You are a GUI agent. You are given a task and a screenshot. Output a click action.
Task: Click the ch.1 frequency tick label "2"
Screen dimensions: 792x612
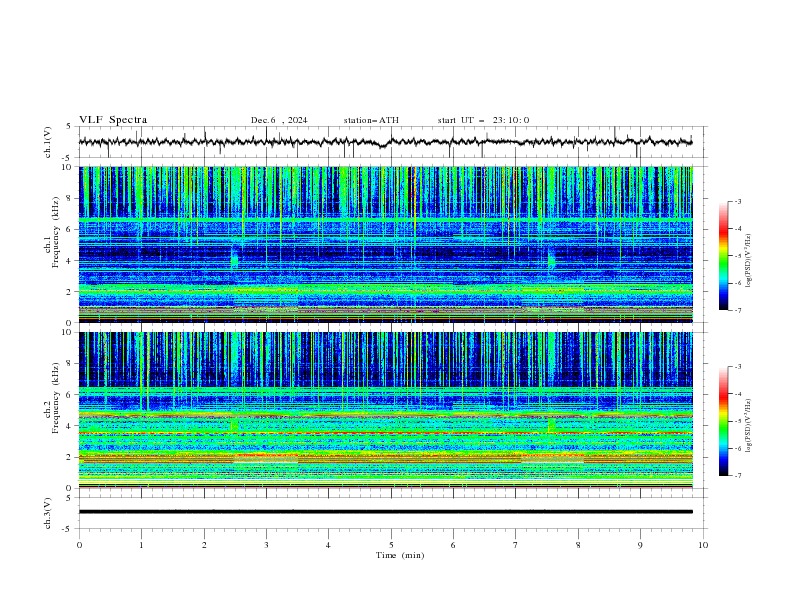[x=70, y=291]
